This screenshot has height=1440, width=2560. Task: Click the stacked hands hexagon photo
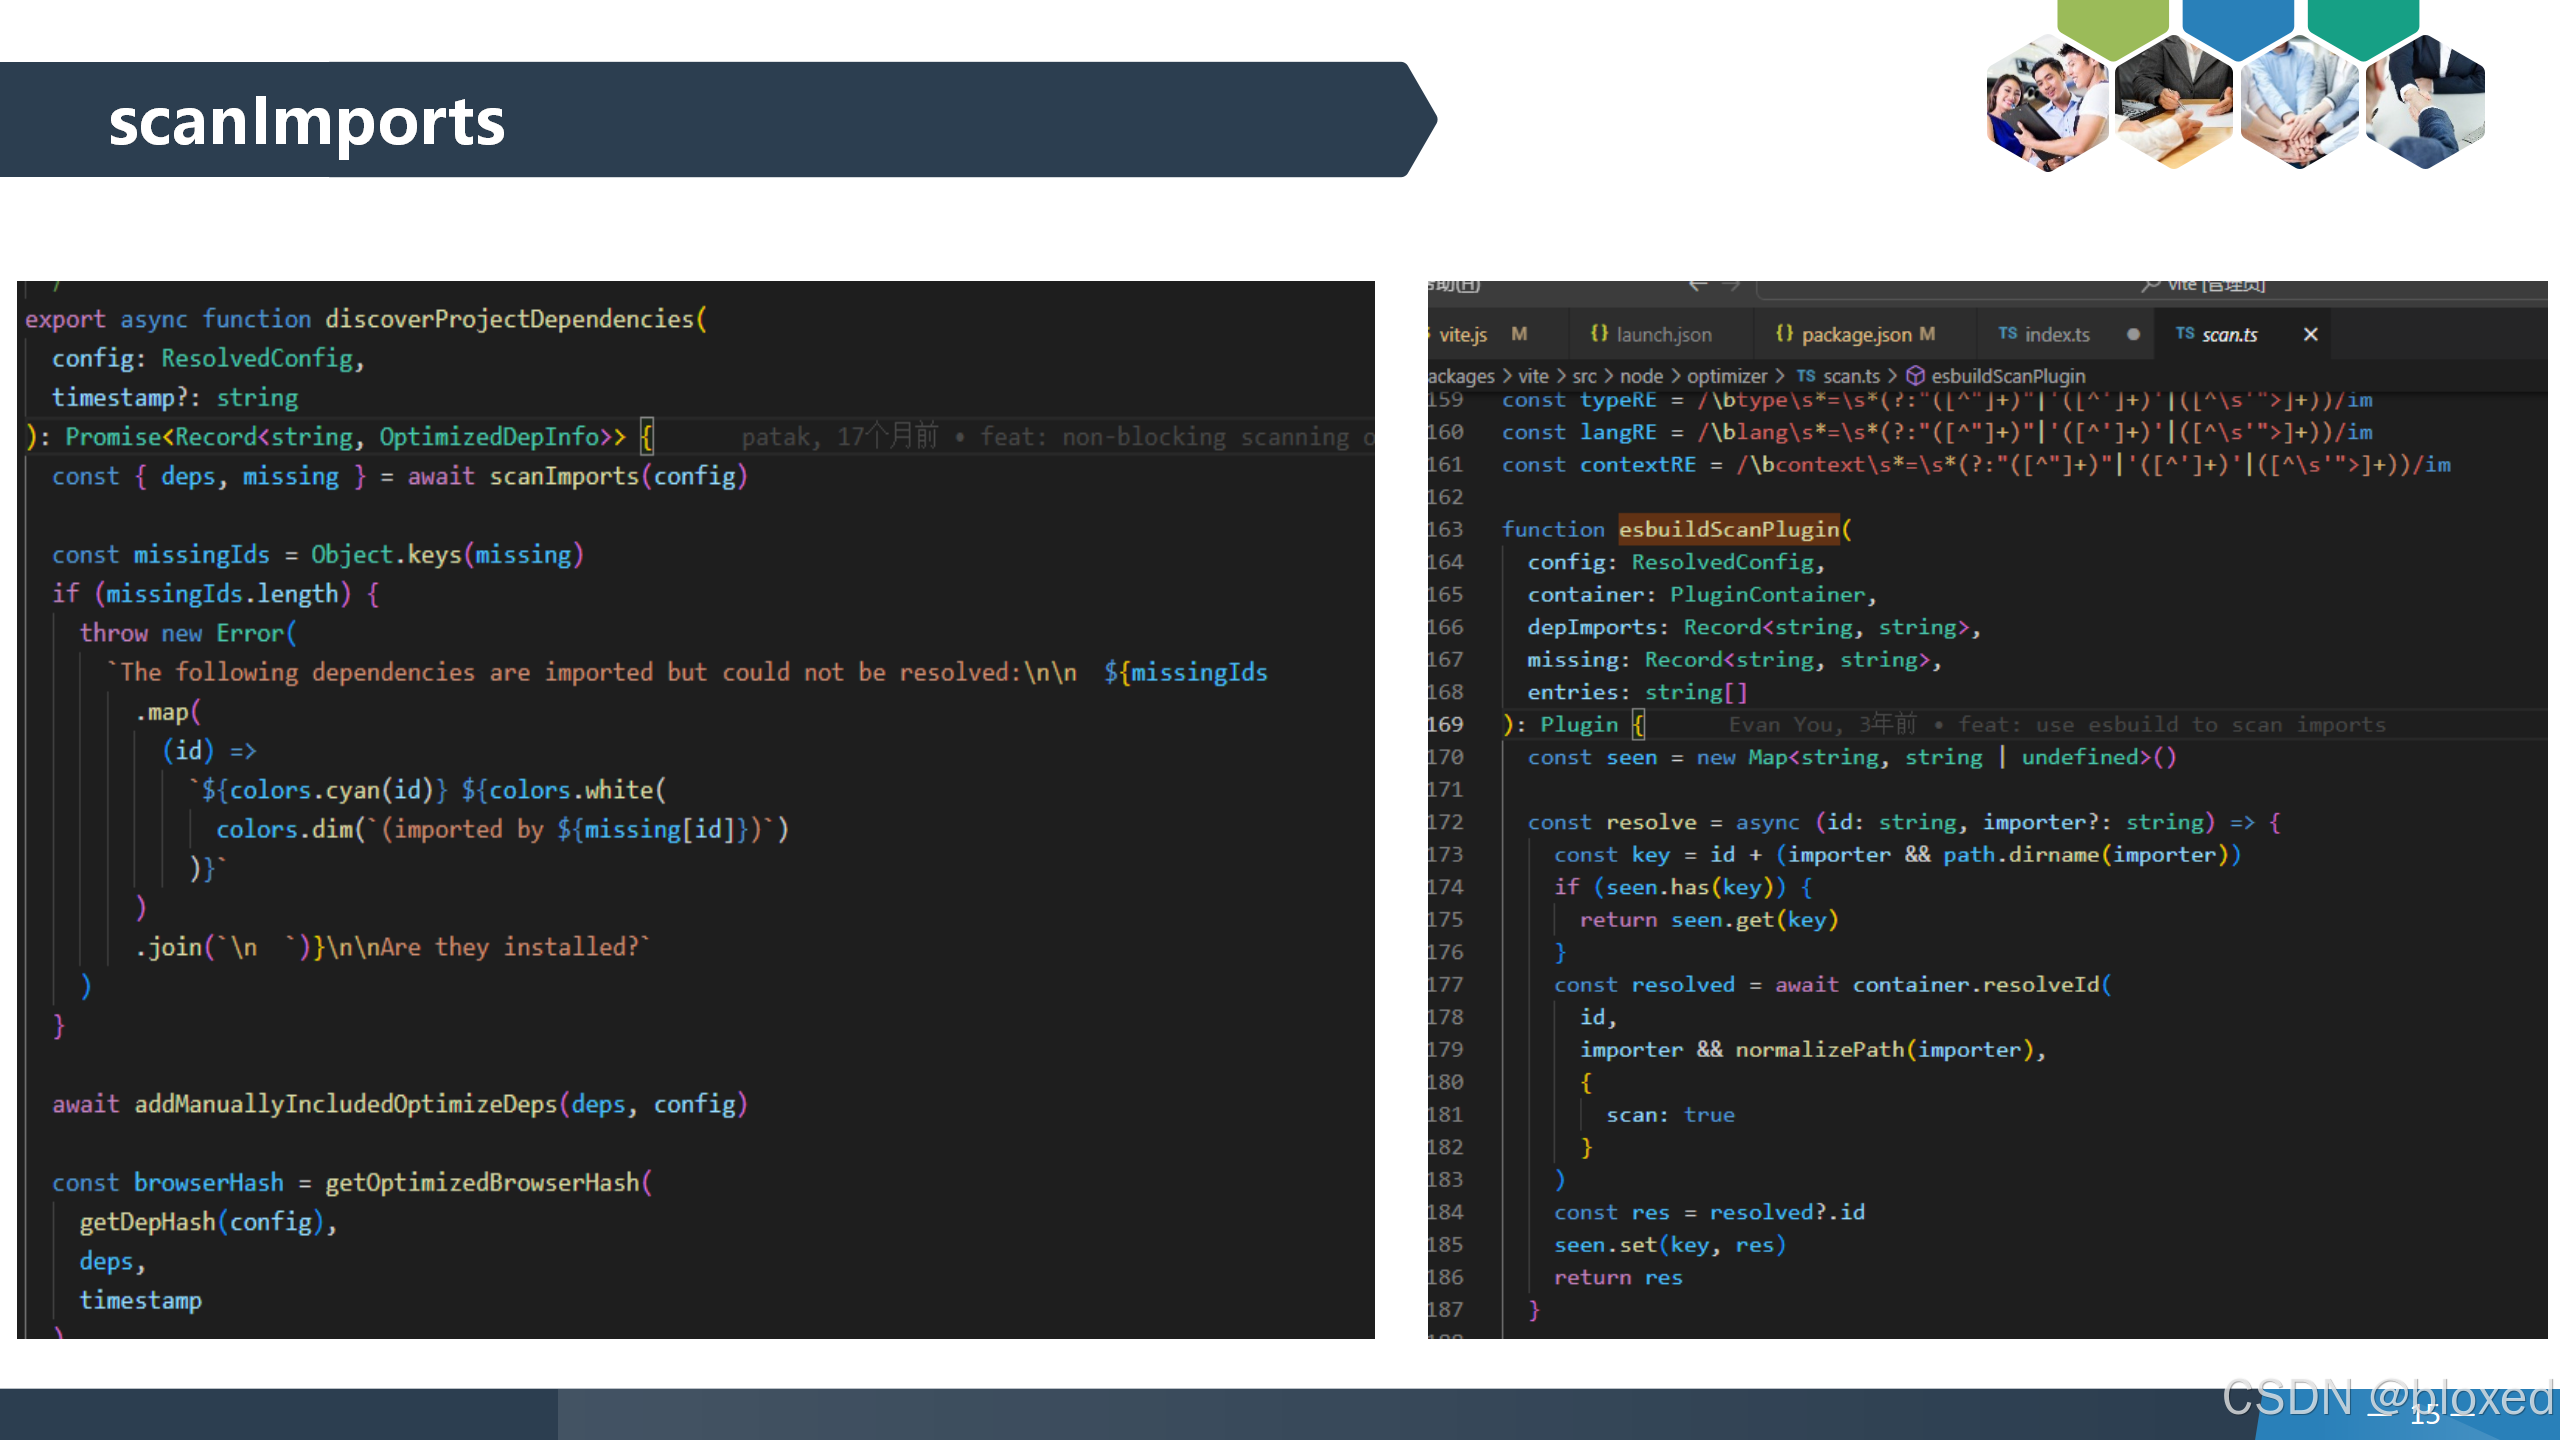tap(2299, 104)
